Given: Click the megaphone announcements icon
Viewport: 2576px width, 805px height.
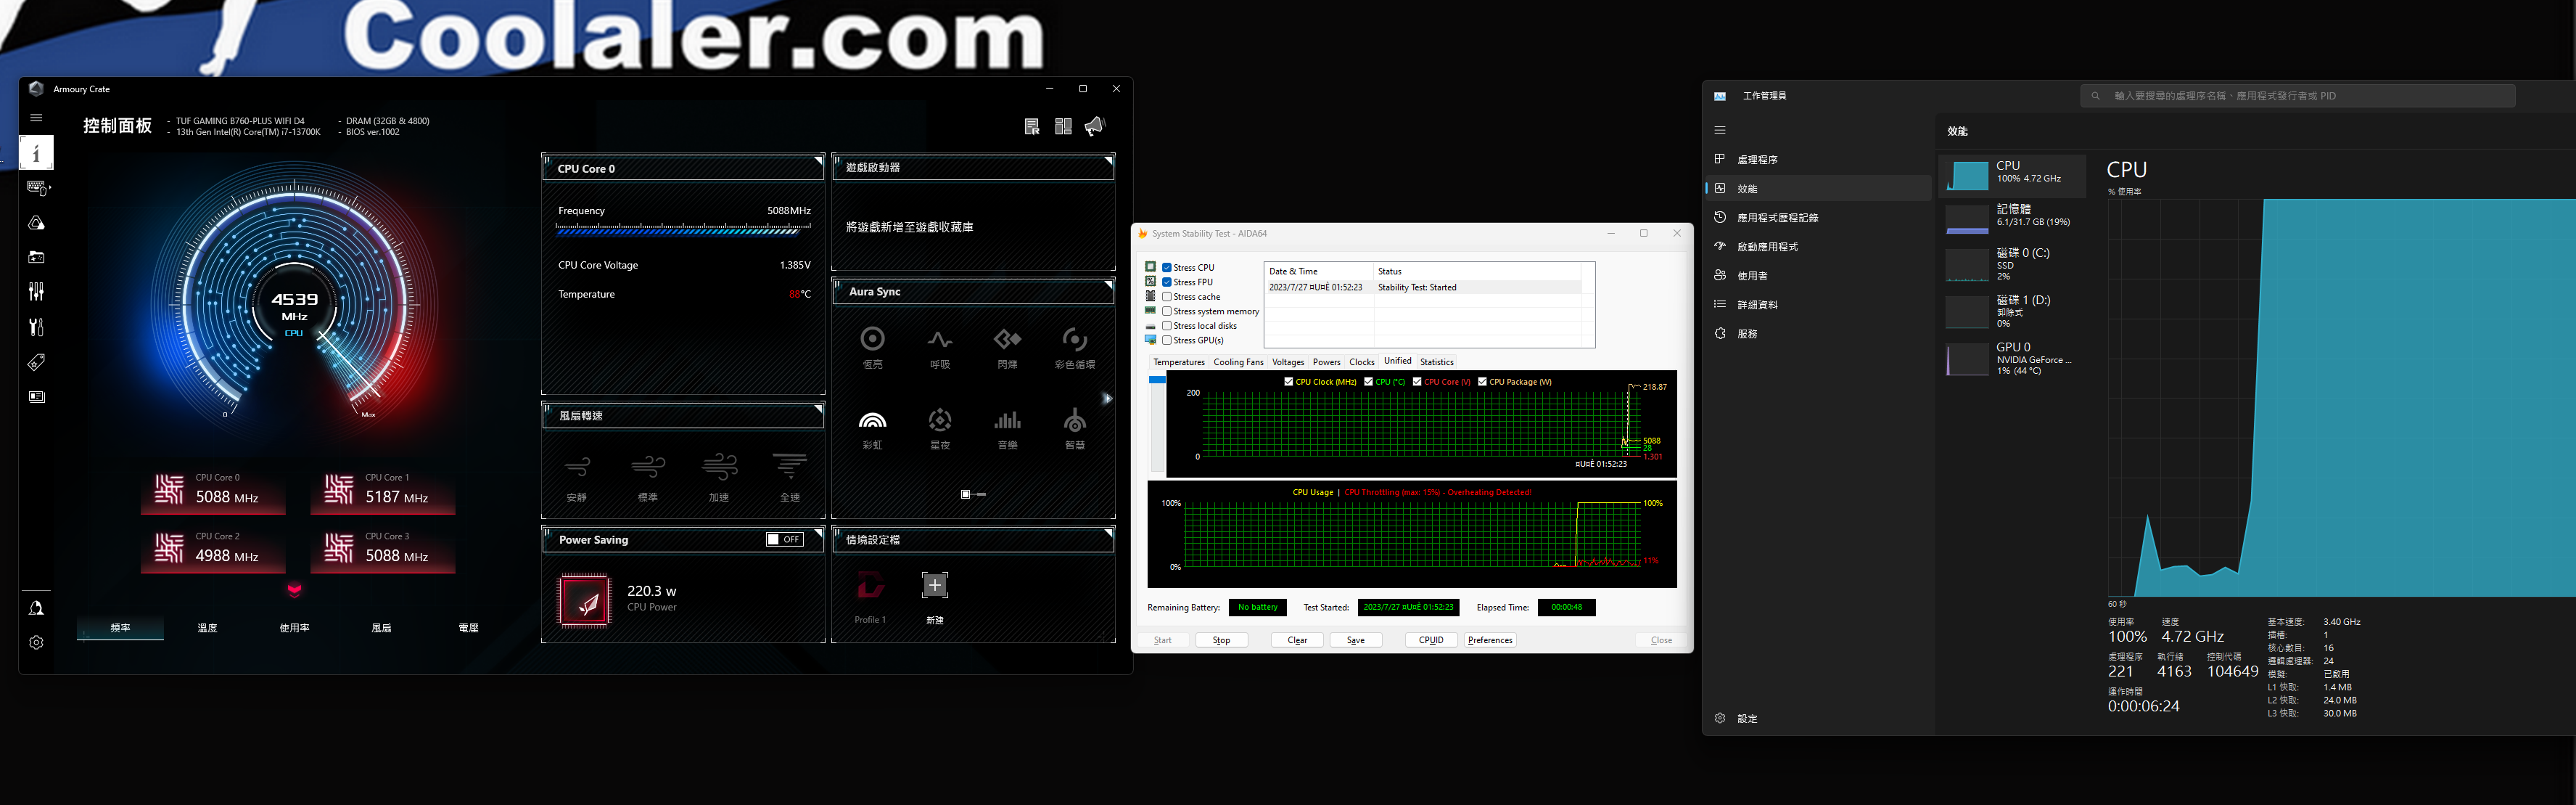Looking at the screenshot, I should pos(1095,126).
